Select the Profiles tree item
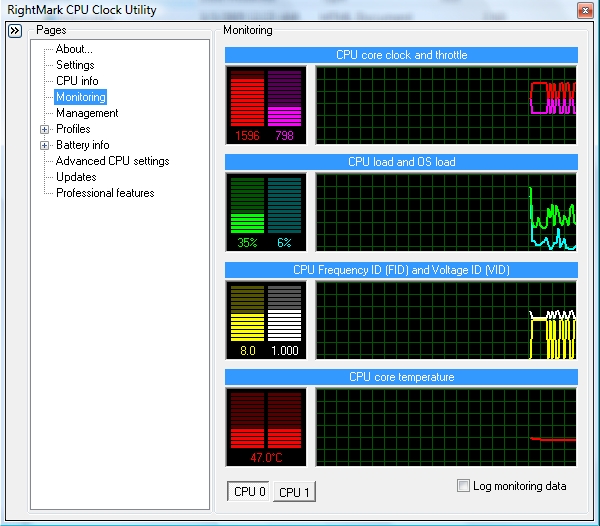 tap(73, 129)
